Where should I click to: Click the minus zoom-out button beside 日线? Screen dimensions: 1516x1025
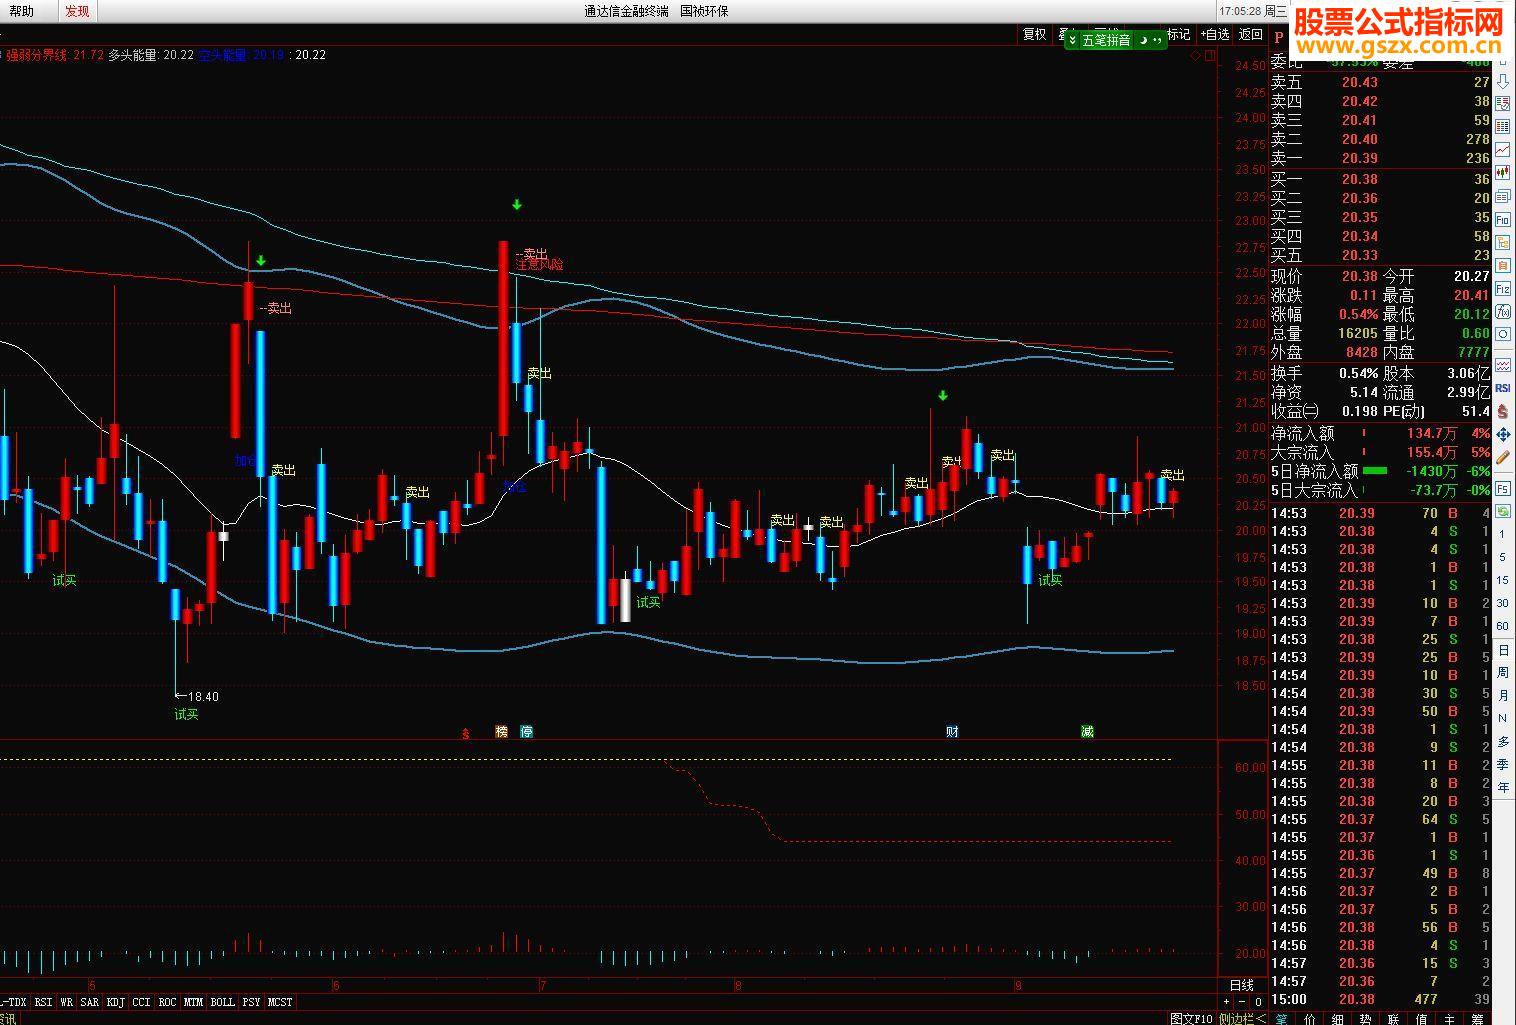coord(1242,1002)
